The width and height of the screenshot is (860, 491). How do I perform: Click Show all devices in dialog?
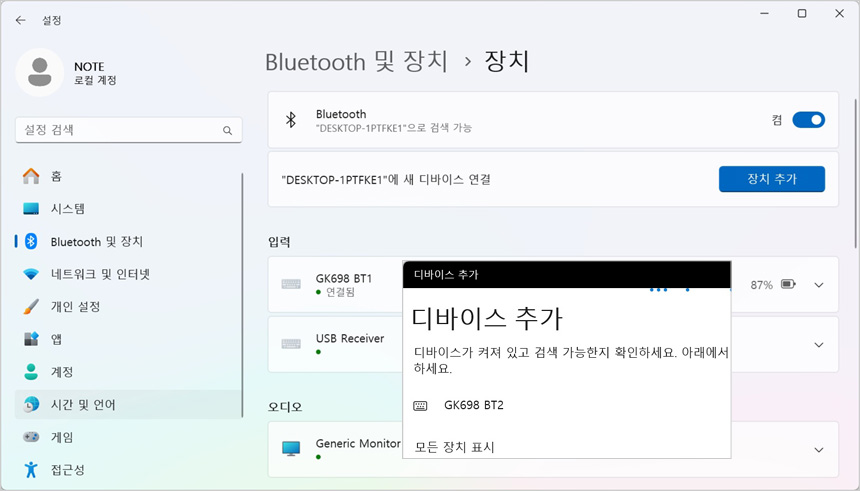pyautogui.click(x=455, y=447)
